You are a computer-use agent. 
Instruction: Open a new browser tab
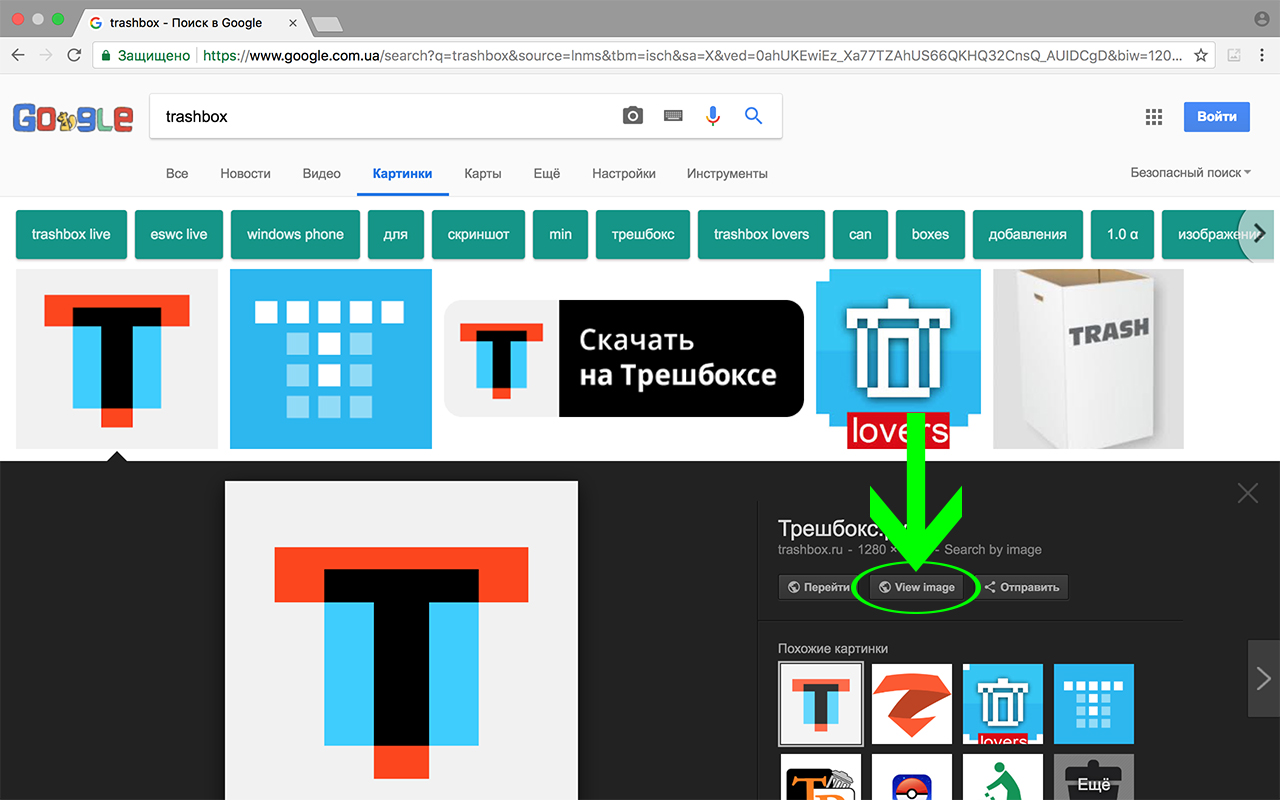(327, 23)
